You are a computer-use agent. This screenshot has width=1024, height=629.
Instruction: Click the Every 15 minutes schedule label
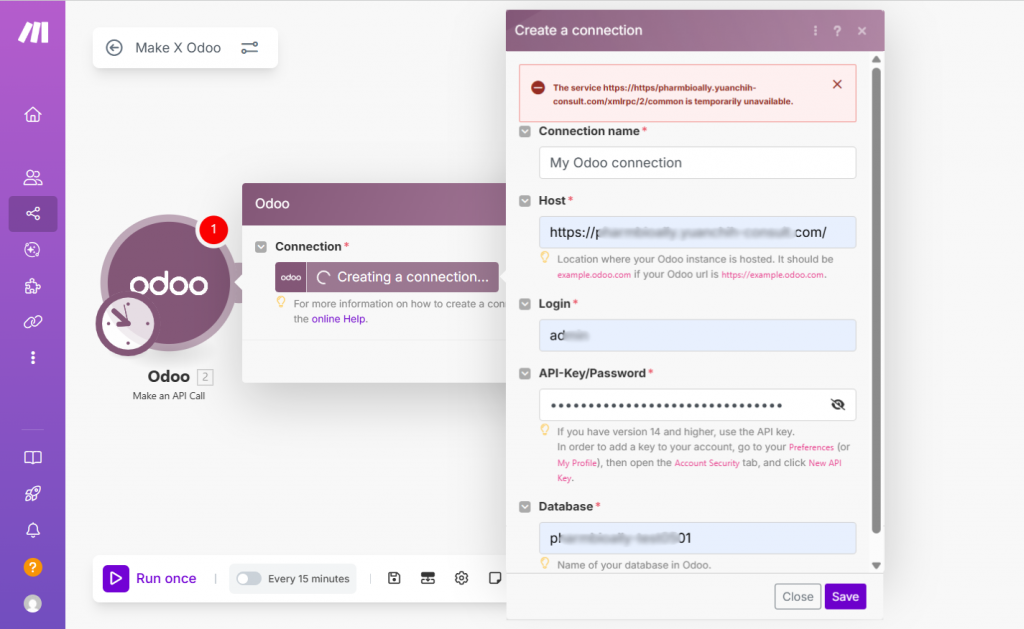point(308,579)
